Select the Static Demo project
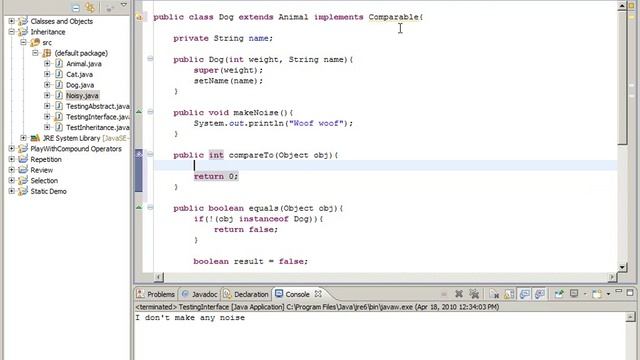 [x=48, y=191]
